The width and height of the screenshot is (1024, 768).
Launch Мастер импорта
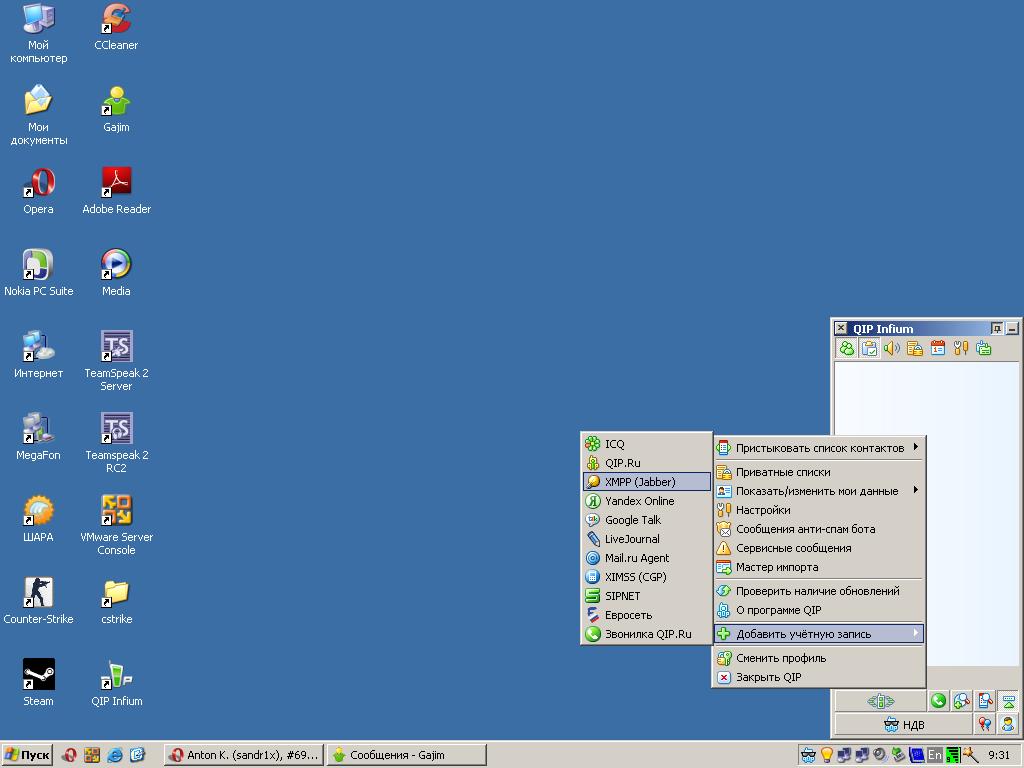(818, 567)
